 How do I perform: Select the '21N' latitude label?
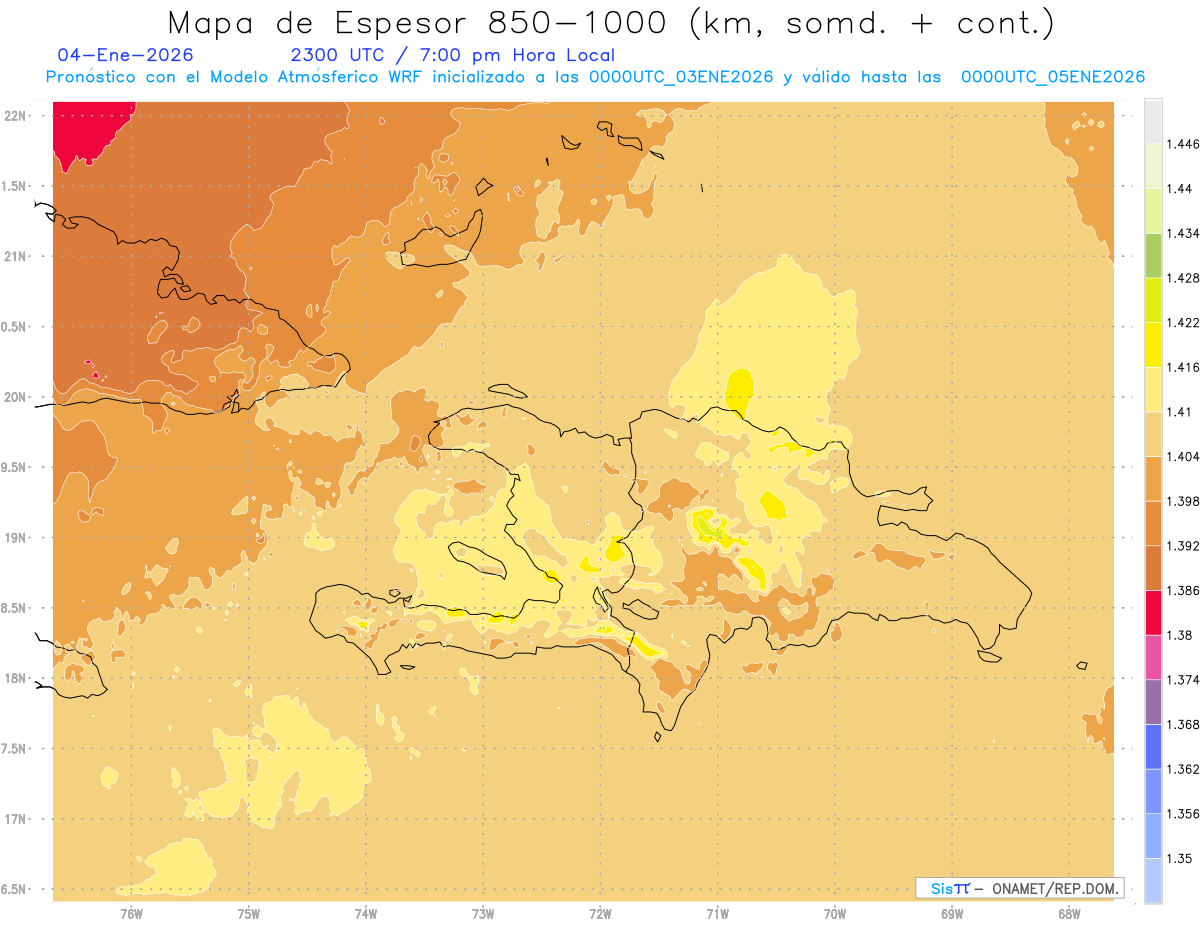[x=15, y=256]
